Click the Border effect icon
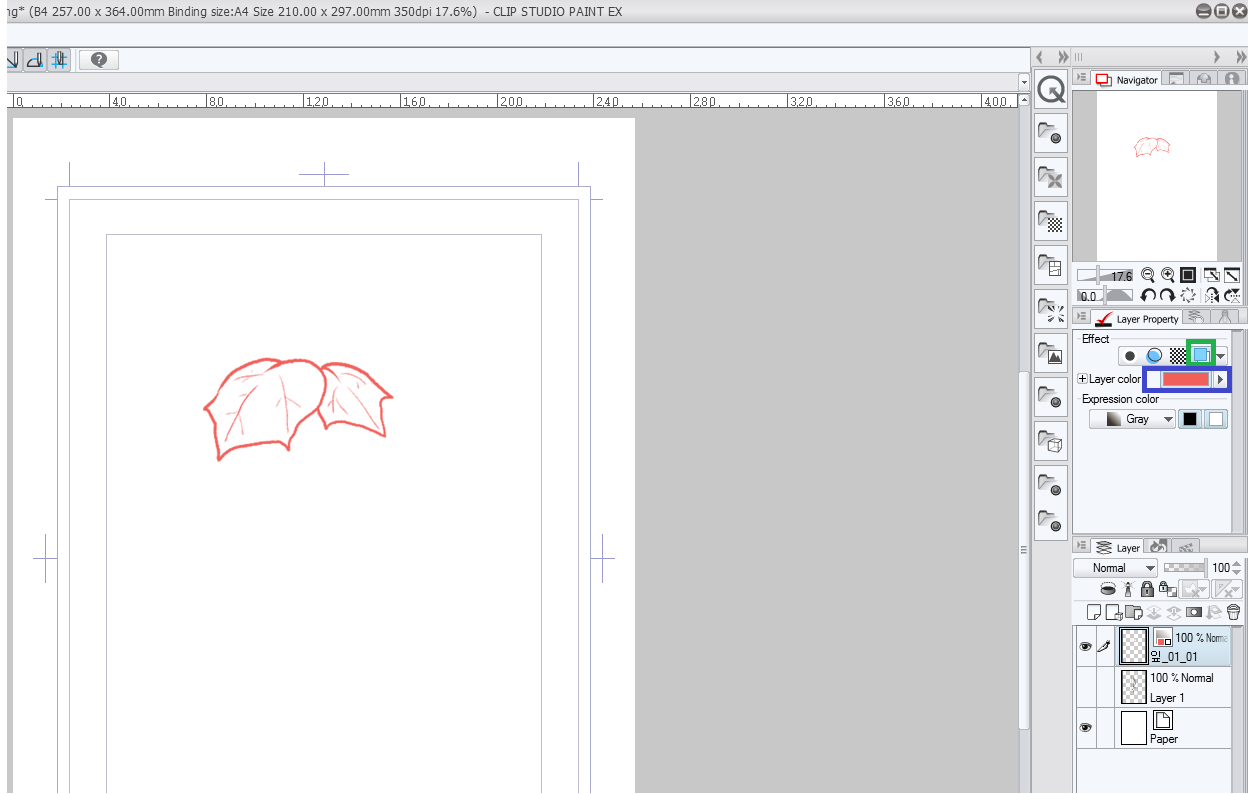Viewport: 1248px width, 794px height. [x=1130, y=355]
